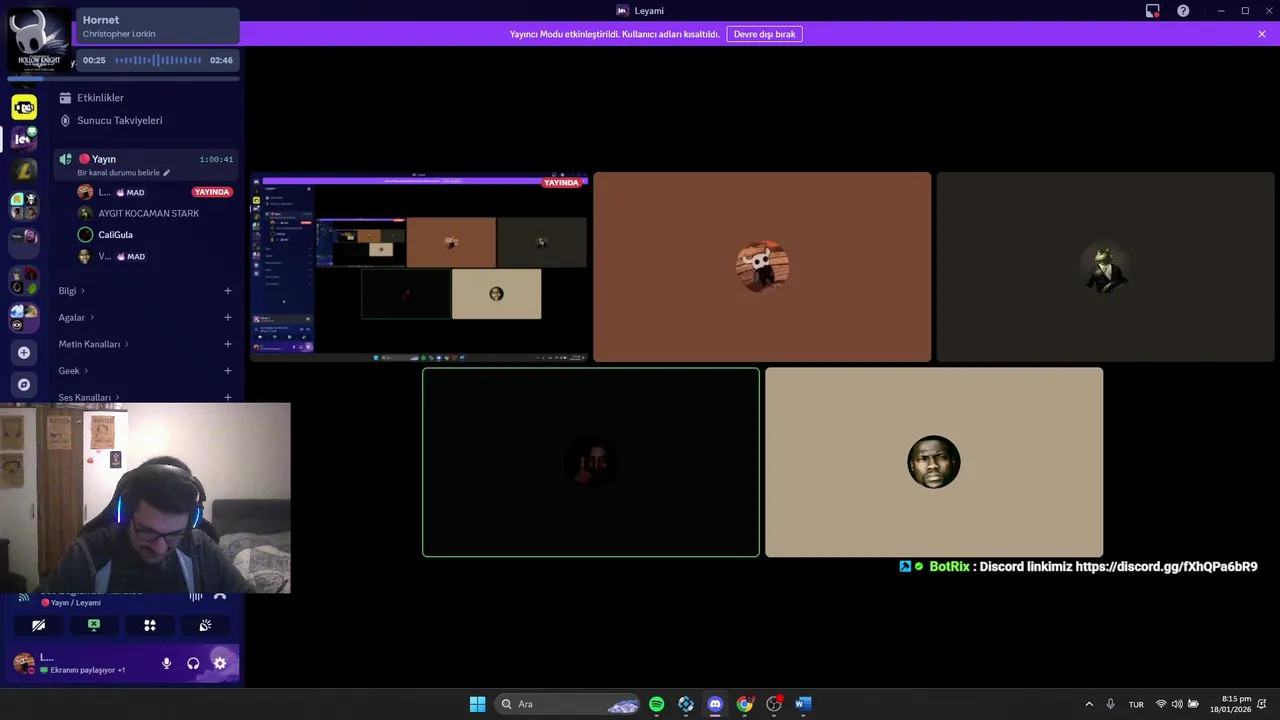Add a channel to Ses Kanalları
The height and width of the screenshot is (720, 1280).
[x=228, y=397]
